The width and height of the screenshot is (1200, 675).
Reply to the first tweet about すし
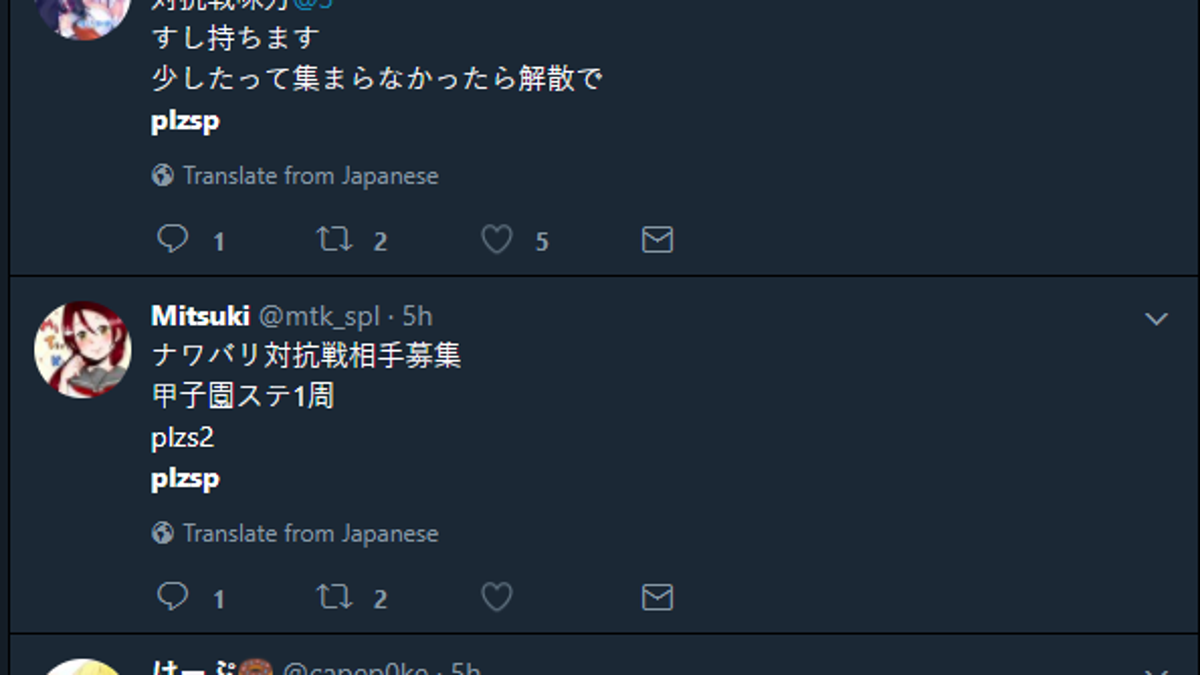[173, 239]
